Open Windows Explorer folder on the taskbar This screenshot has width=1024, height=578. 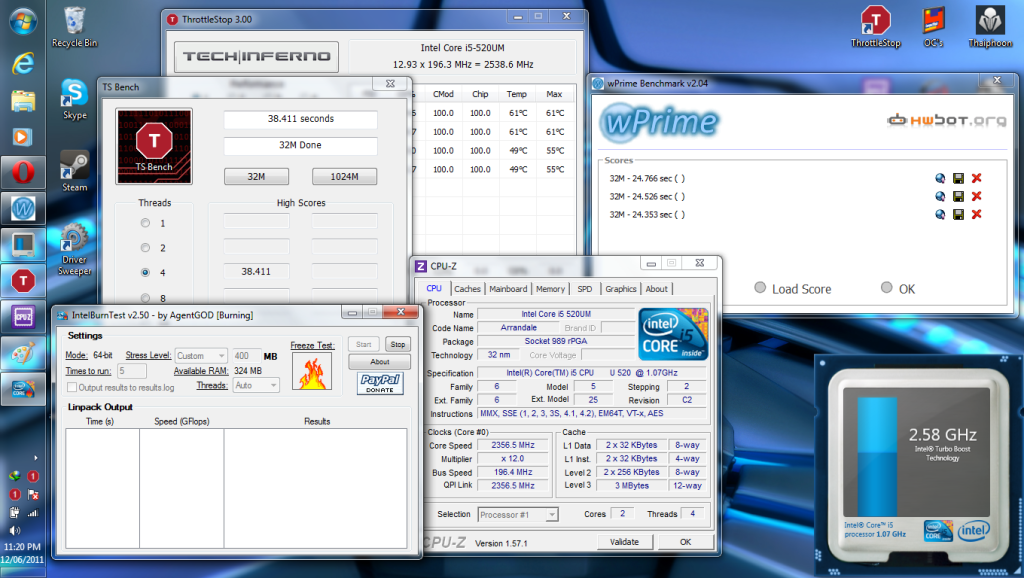(x=23, y=101)
